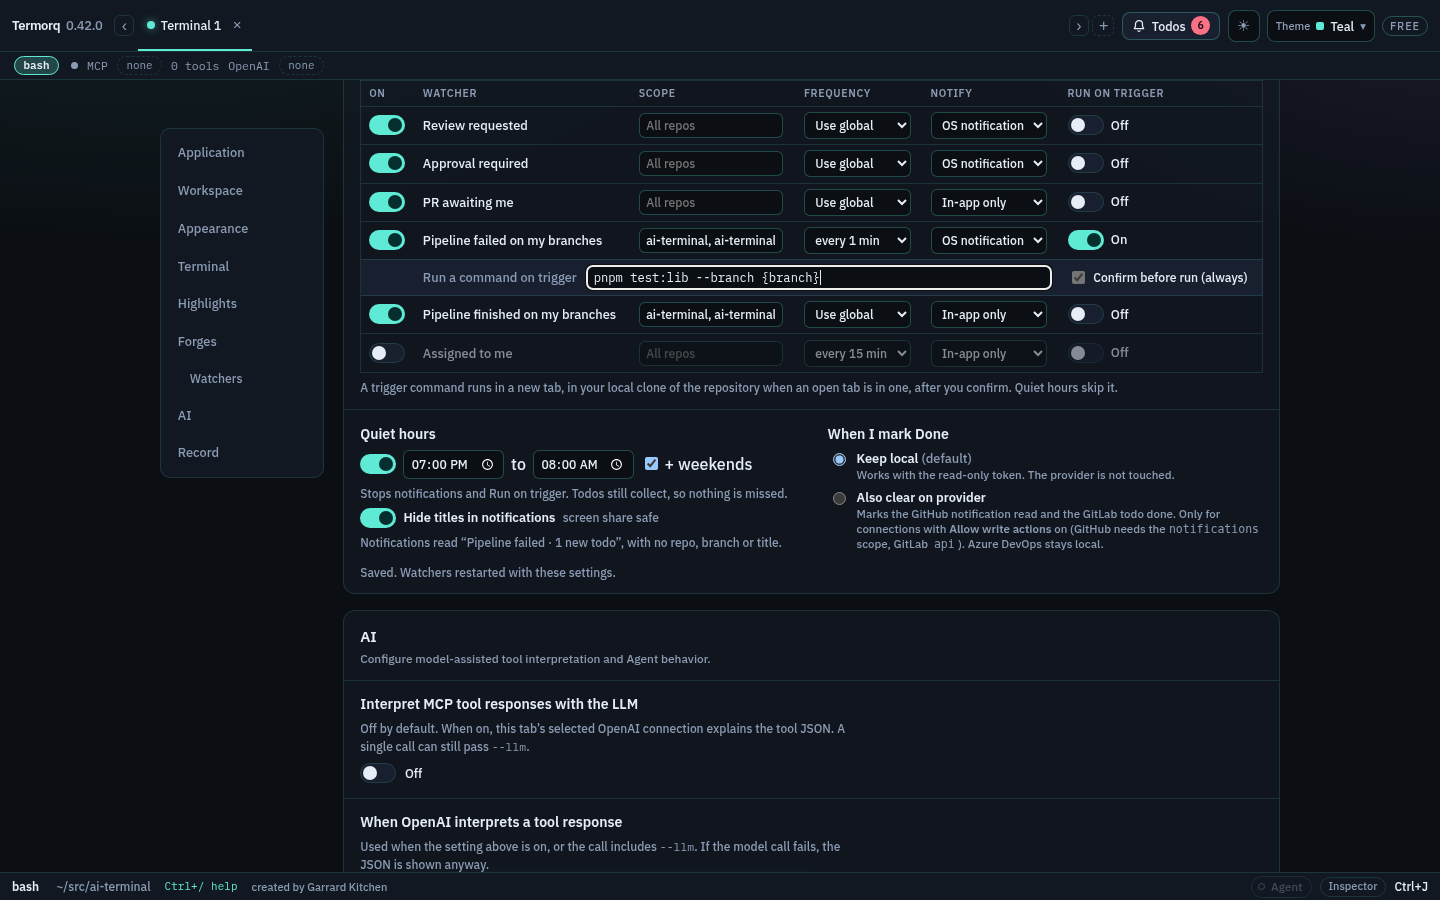The image size is (1440, 900).
Task: Select Also clear on provider radio
Action: pyautogui.click(x=839, y=498)
